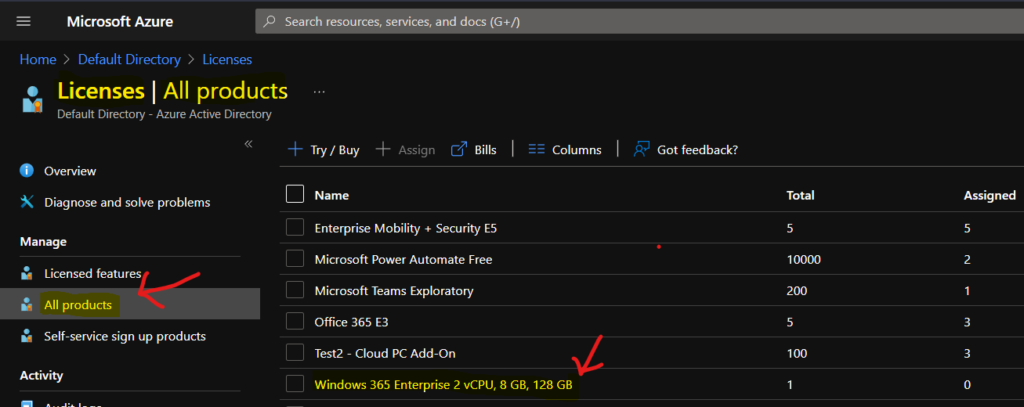The image size is (1024, 407).
Task: Open the Columns chooser
Action: (565, 150)
